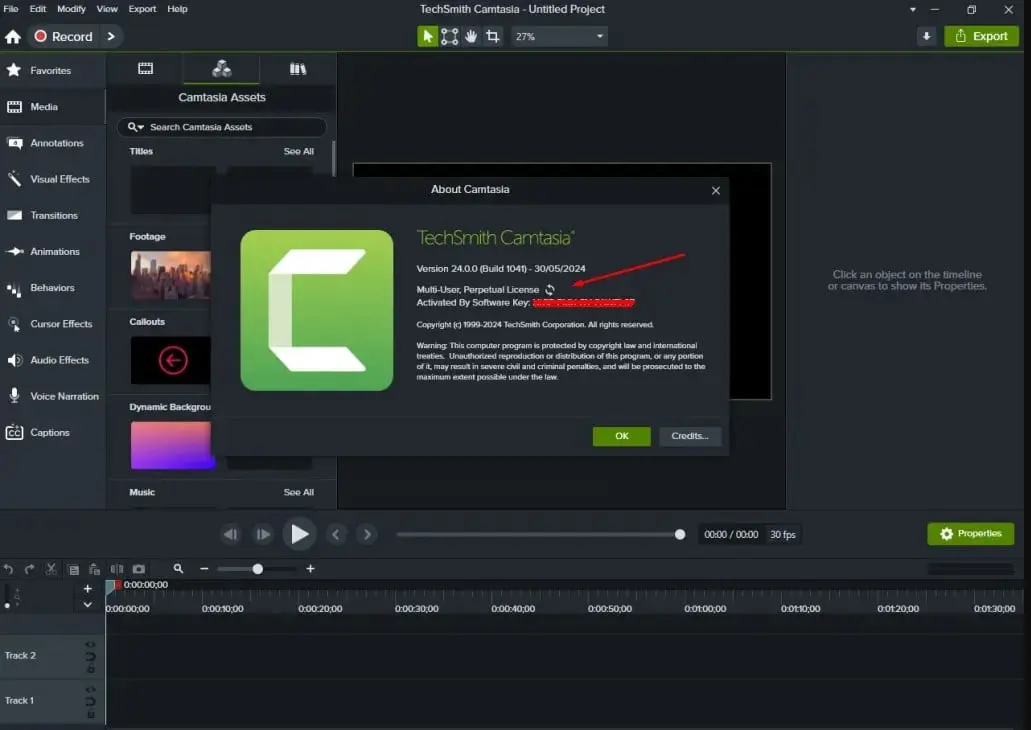
Task: Expand the track options chevron below add track
Action: [87, 604]
